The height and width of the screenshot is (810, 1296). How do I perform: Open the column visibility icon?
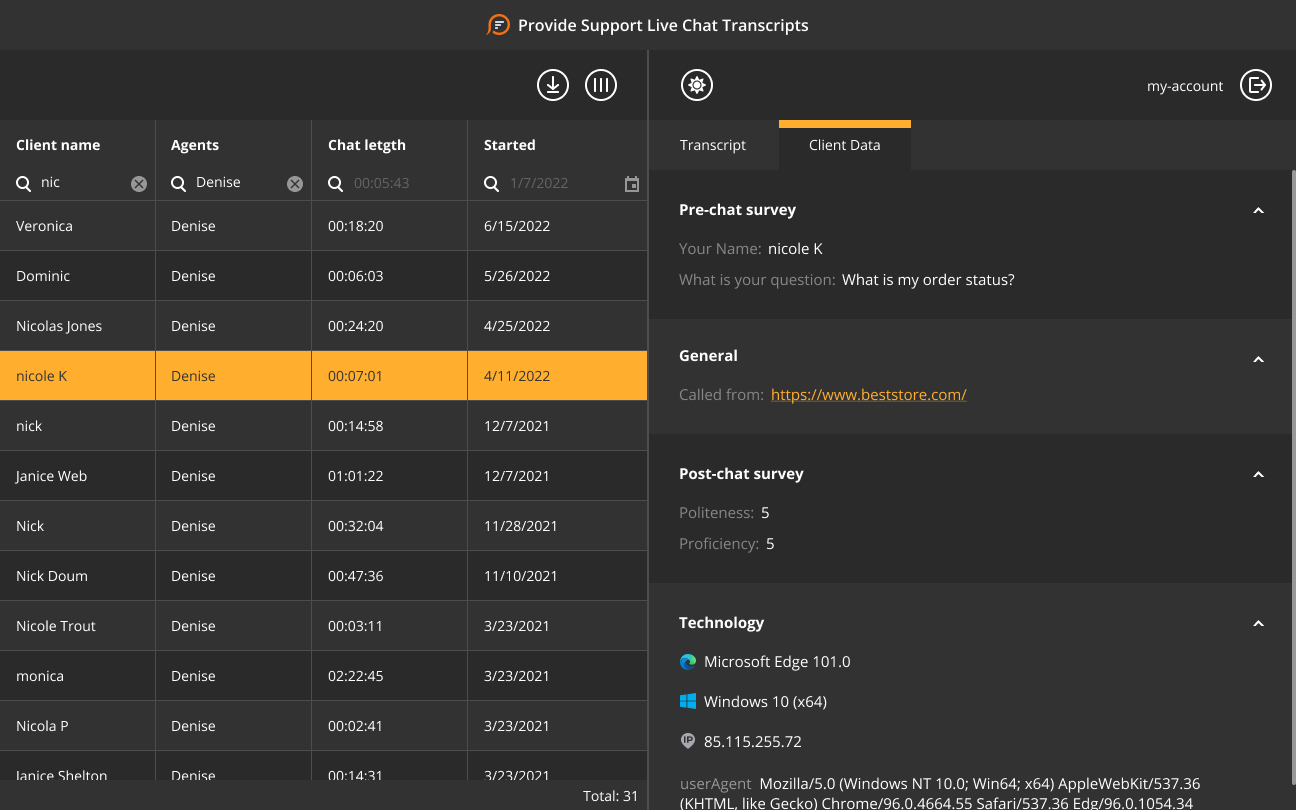(601, 85)
